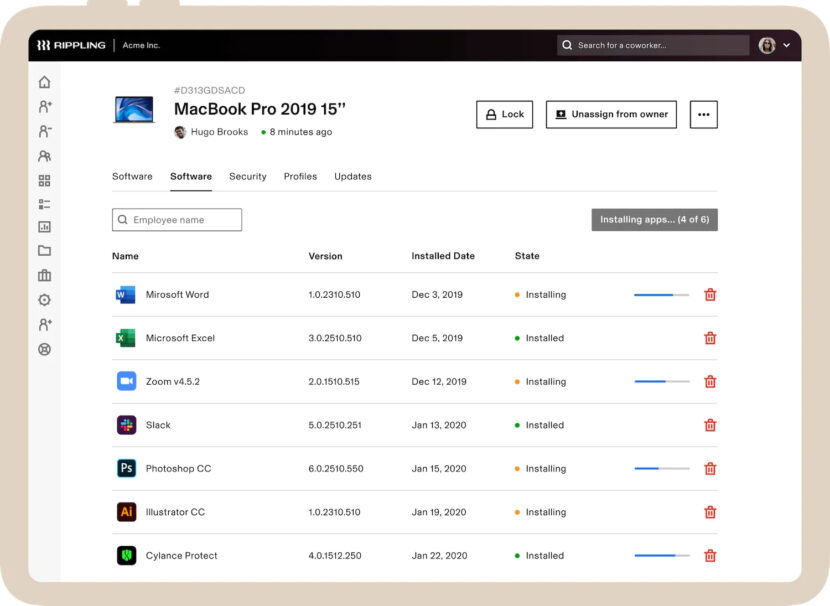Screen dimensions: 830x606
Task: Click the Employee name search field
Action: point(176,219)
